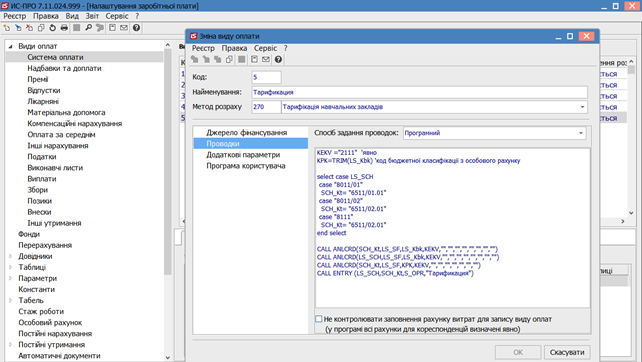This screenshot has height=362, width=642.
Task: Open the main 'Вид' menu
Action: coord(72,16)
